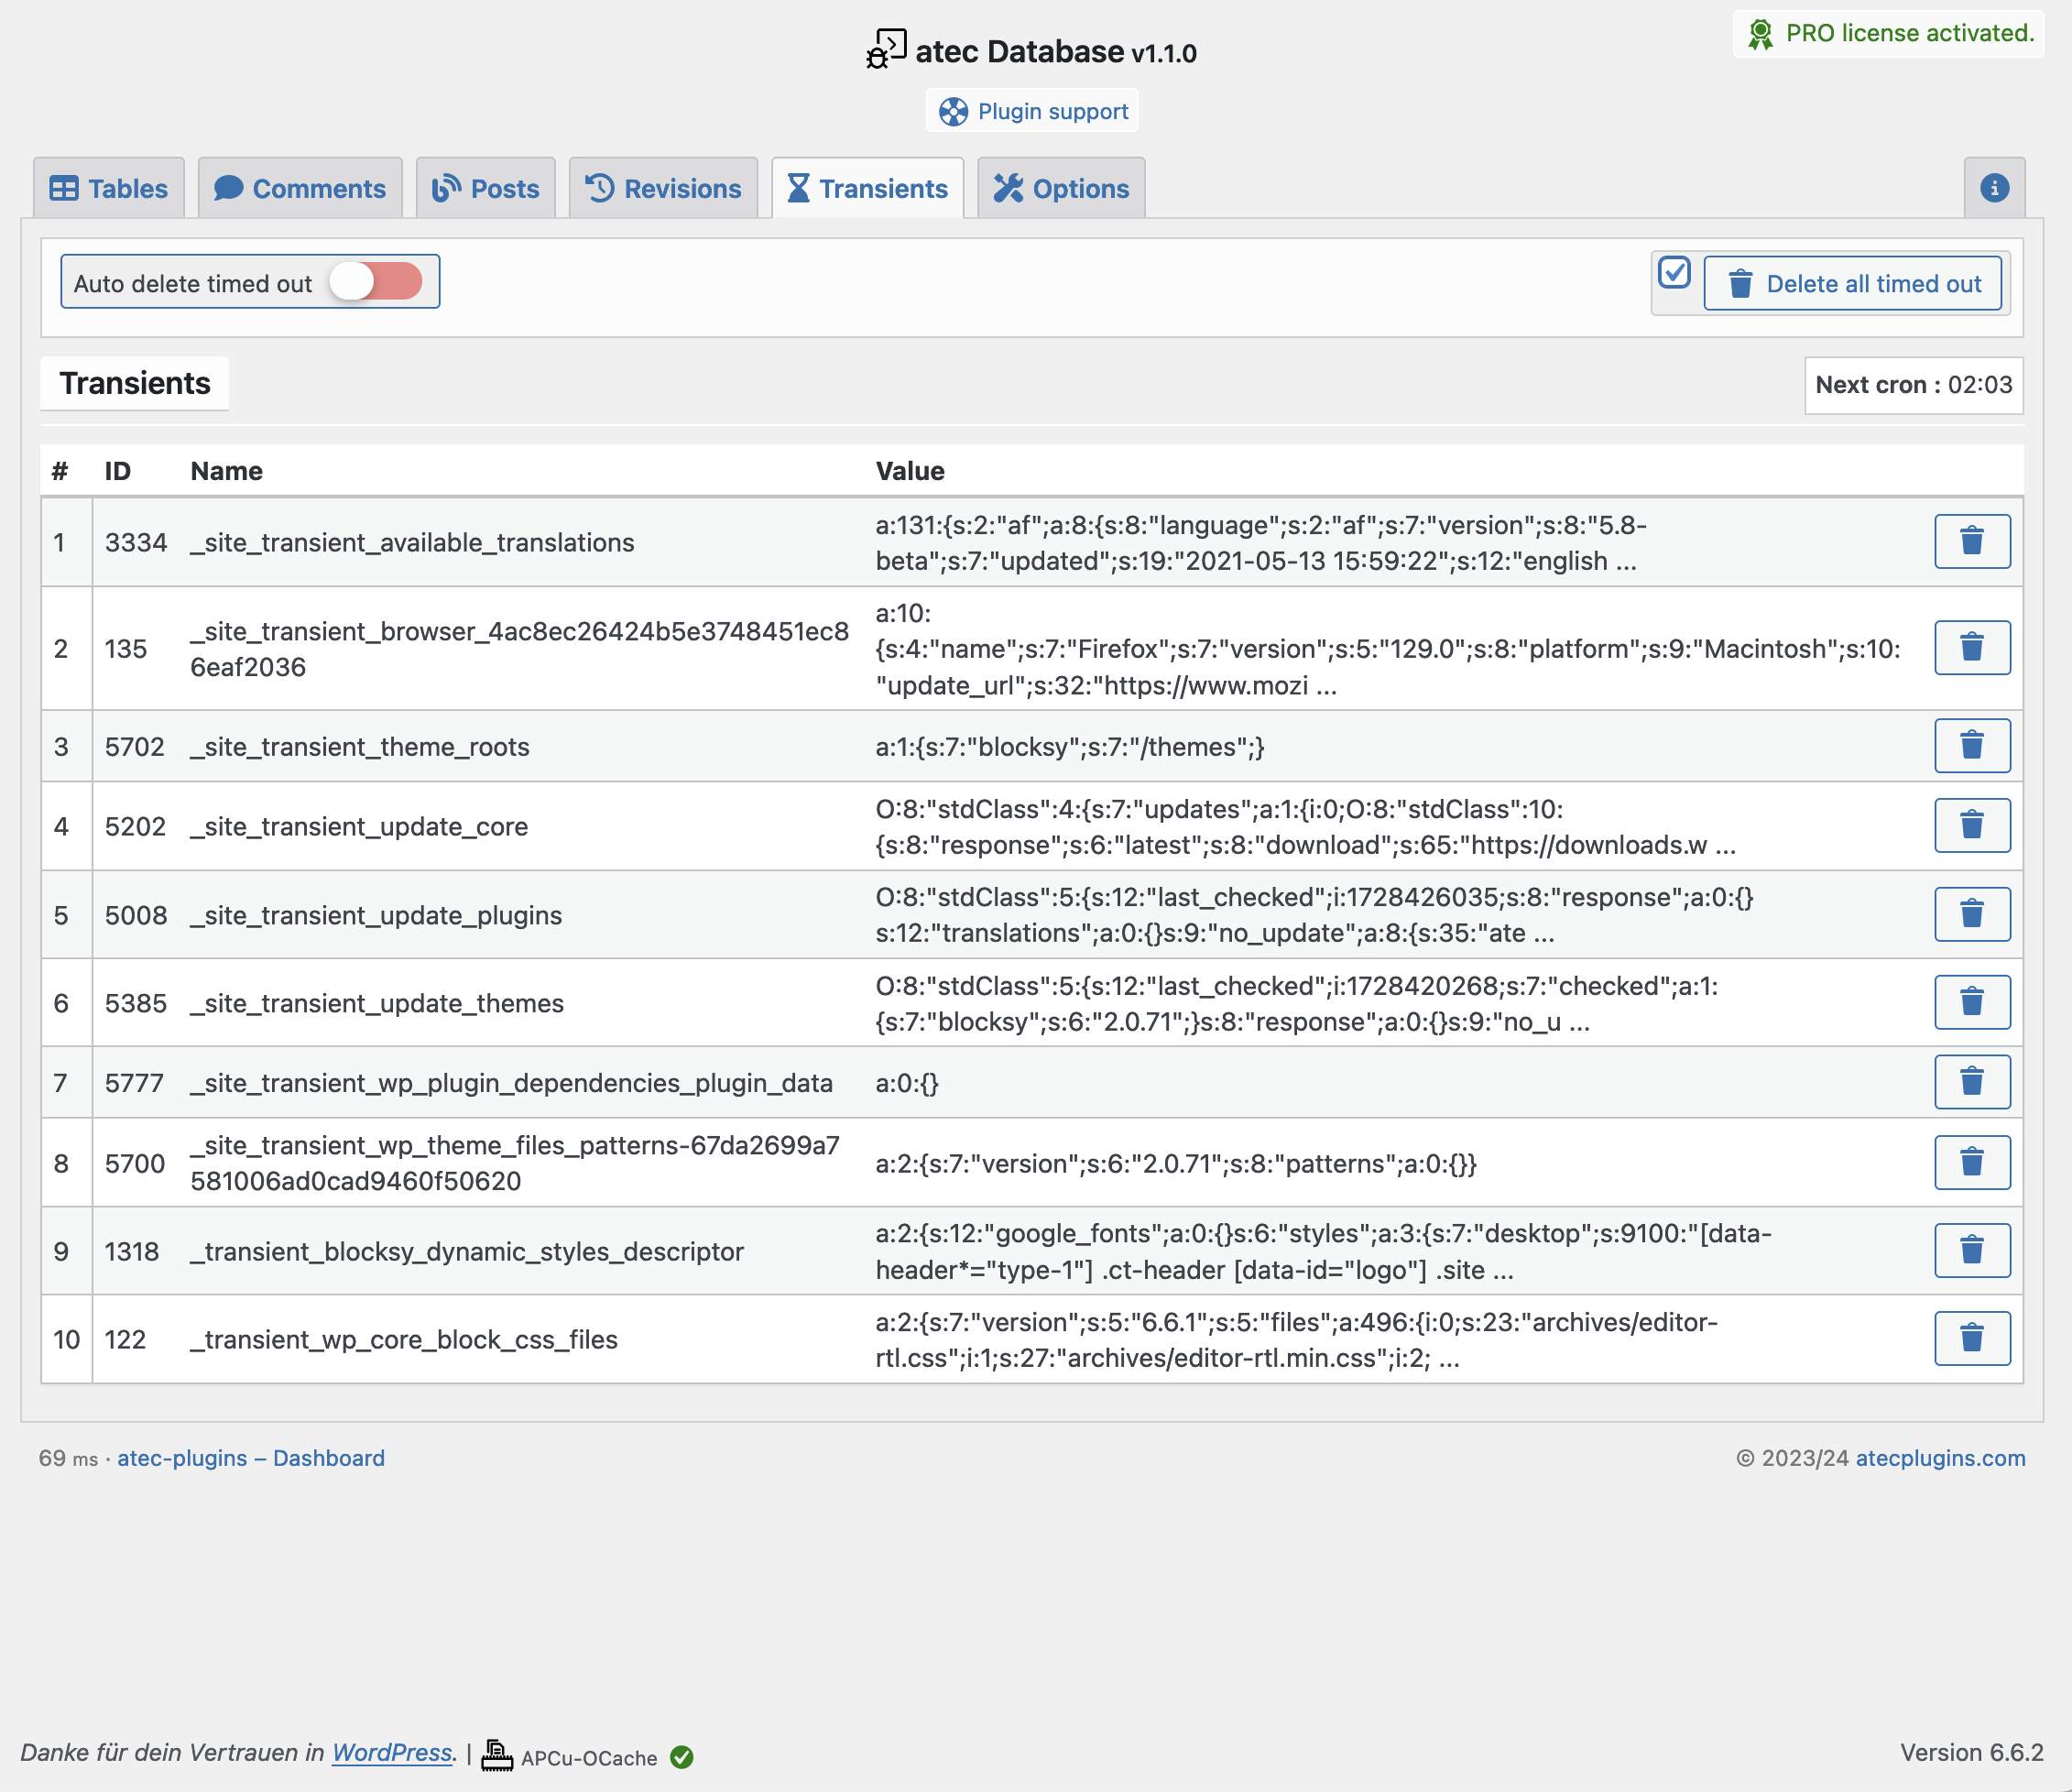
Task: Delete the available_translations transient row
Action: [1971, 541]
